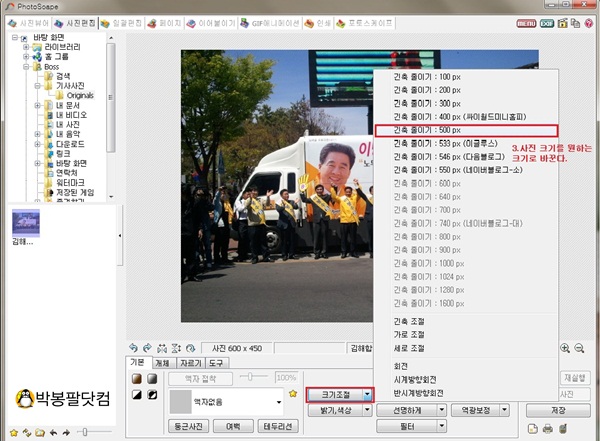Choose 시계방향회전 from the resize menu
The width and height of the screenshot is (600, 441).
[410, 379]
